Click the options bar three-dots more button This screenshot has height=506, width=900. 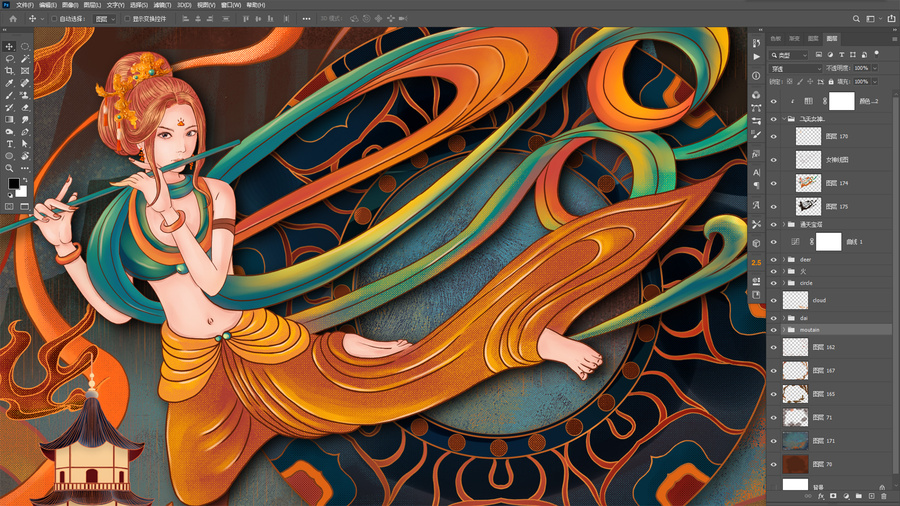[x=307, y=19]
